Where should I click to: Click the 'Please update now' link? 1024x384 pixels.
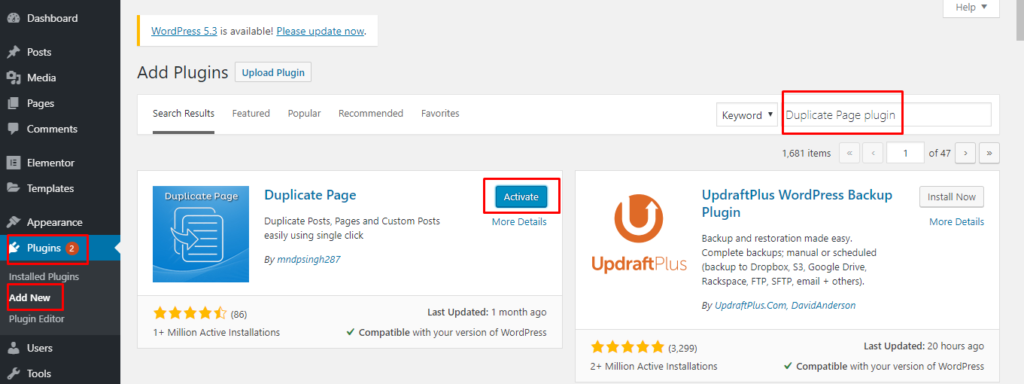pos(320,31)
